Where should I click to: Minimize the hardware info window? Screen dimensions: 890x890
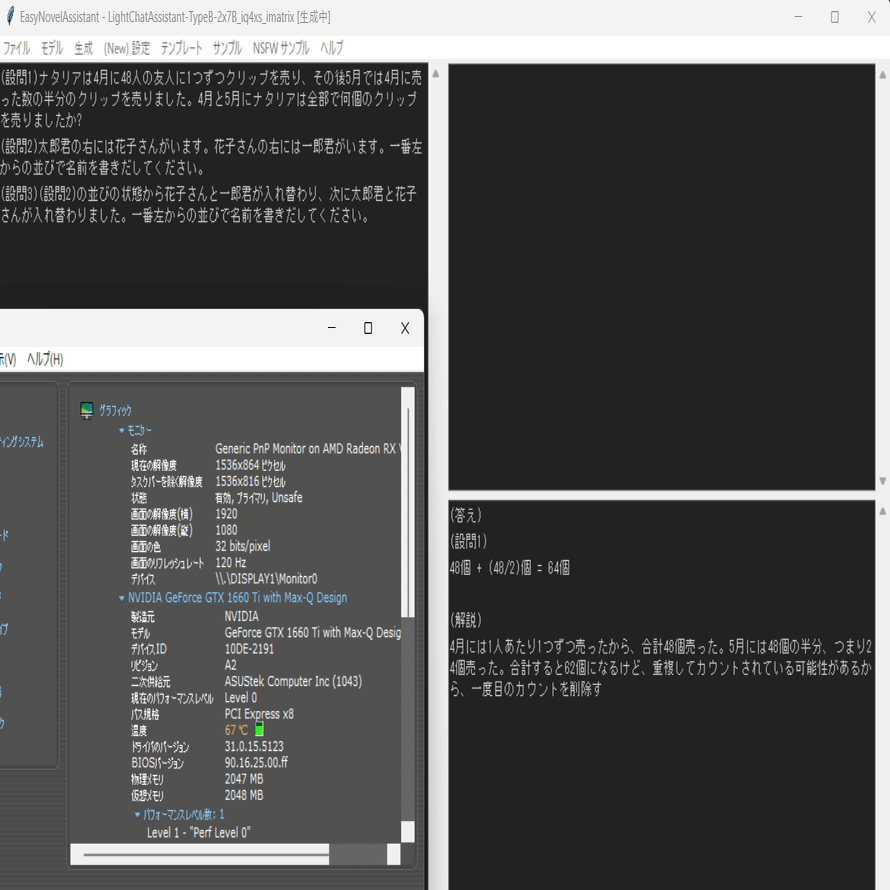332,328
